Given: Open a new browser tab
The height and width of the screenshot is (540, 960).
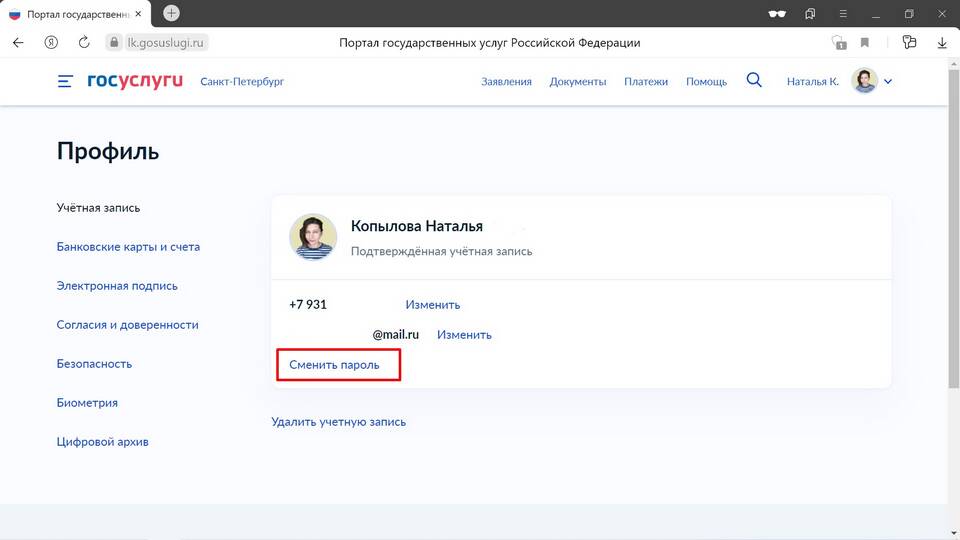Looking at the screenshot, I should click(x=171, y=13).
